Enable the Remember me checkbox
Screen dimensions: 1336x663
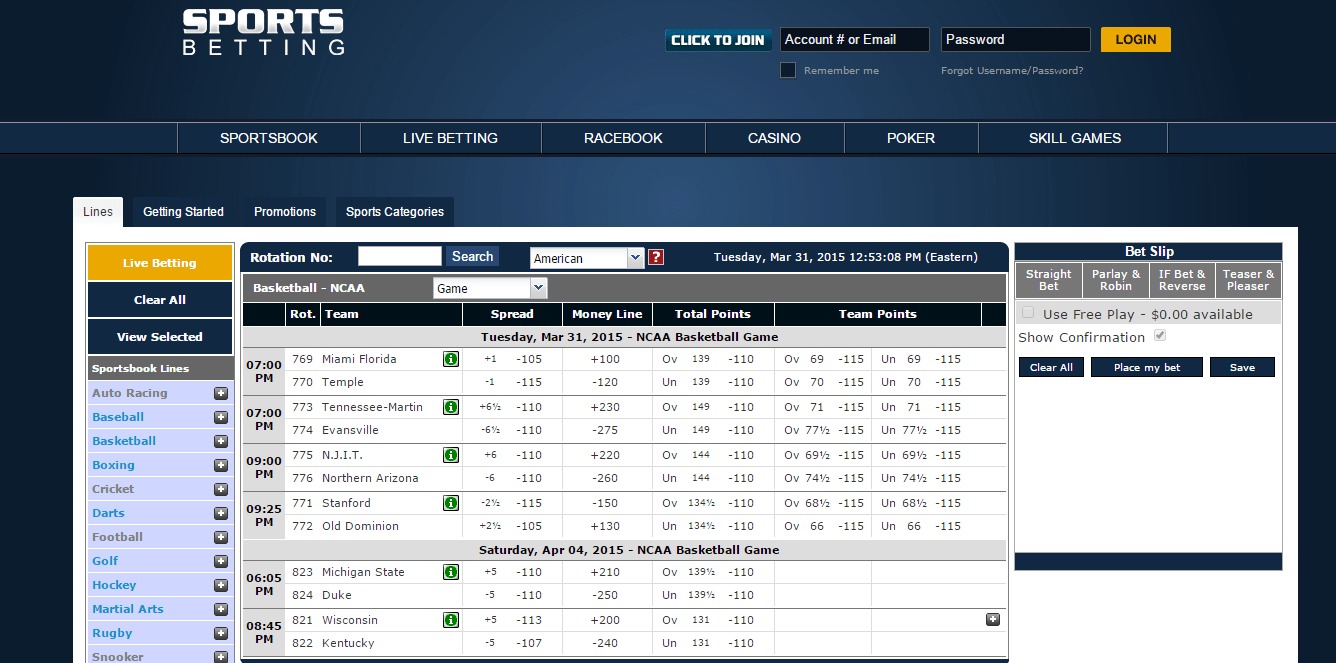click(788, 70)
